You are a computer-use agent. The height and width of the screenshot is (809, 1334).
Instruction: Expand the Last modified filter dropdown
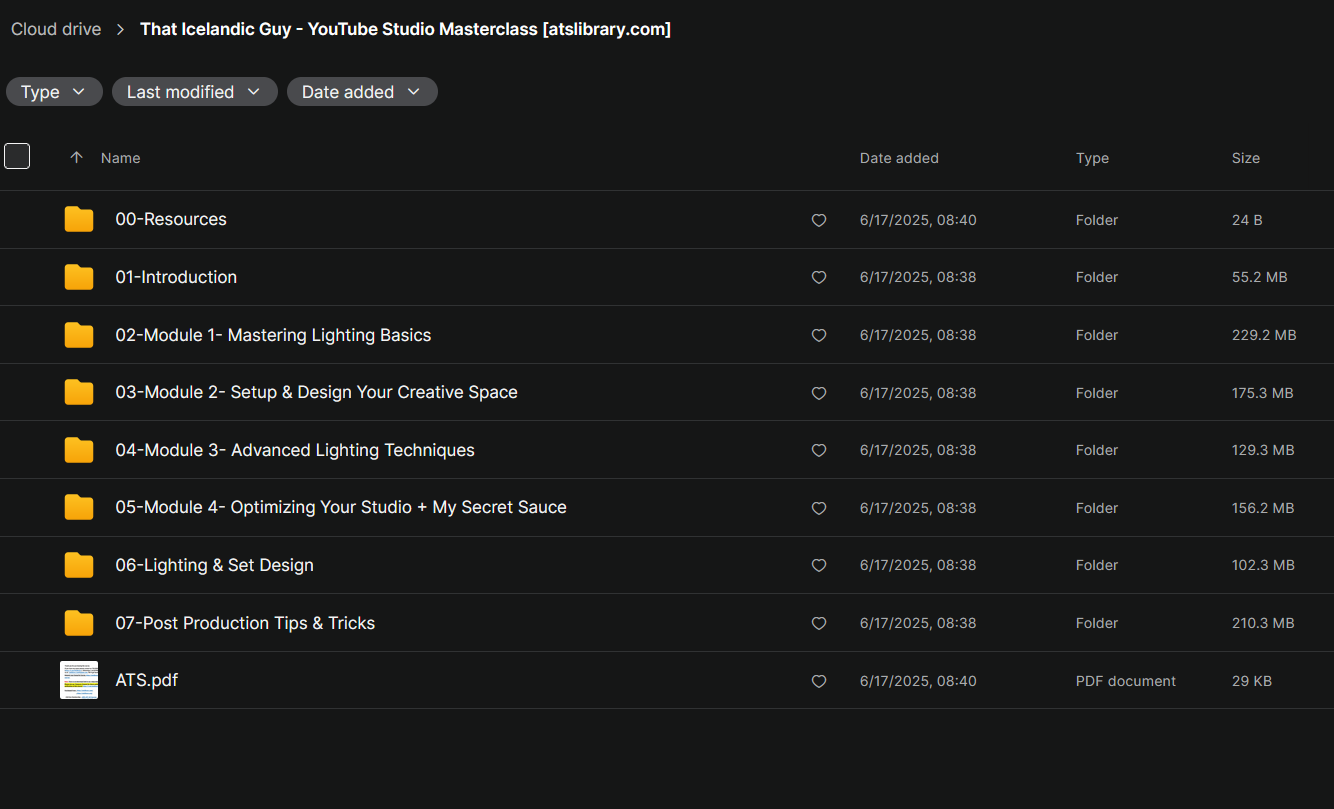click(194, 92)
